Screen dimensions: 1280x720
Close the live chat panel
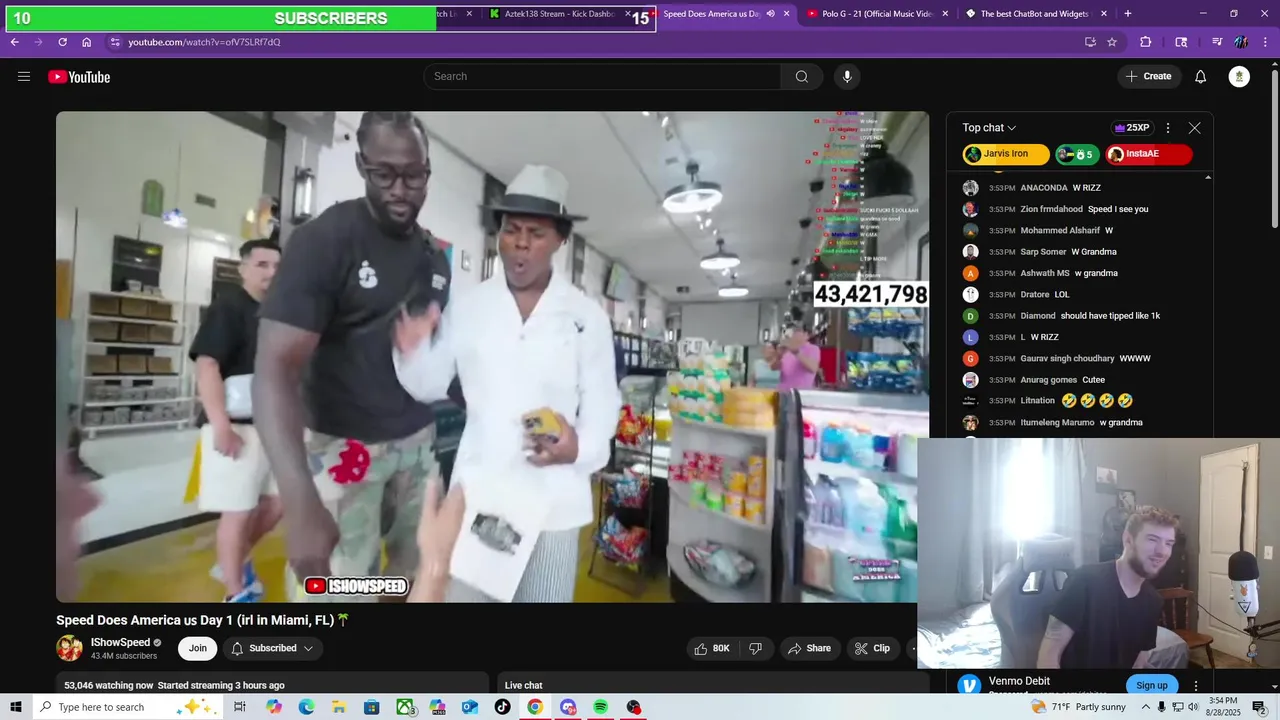(x=1194, y=128)
